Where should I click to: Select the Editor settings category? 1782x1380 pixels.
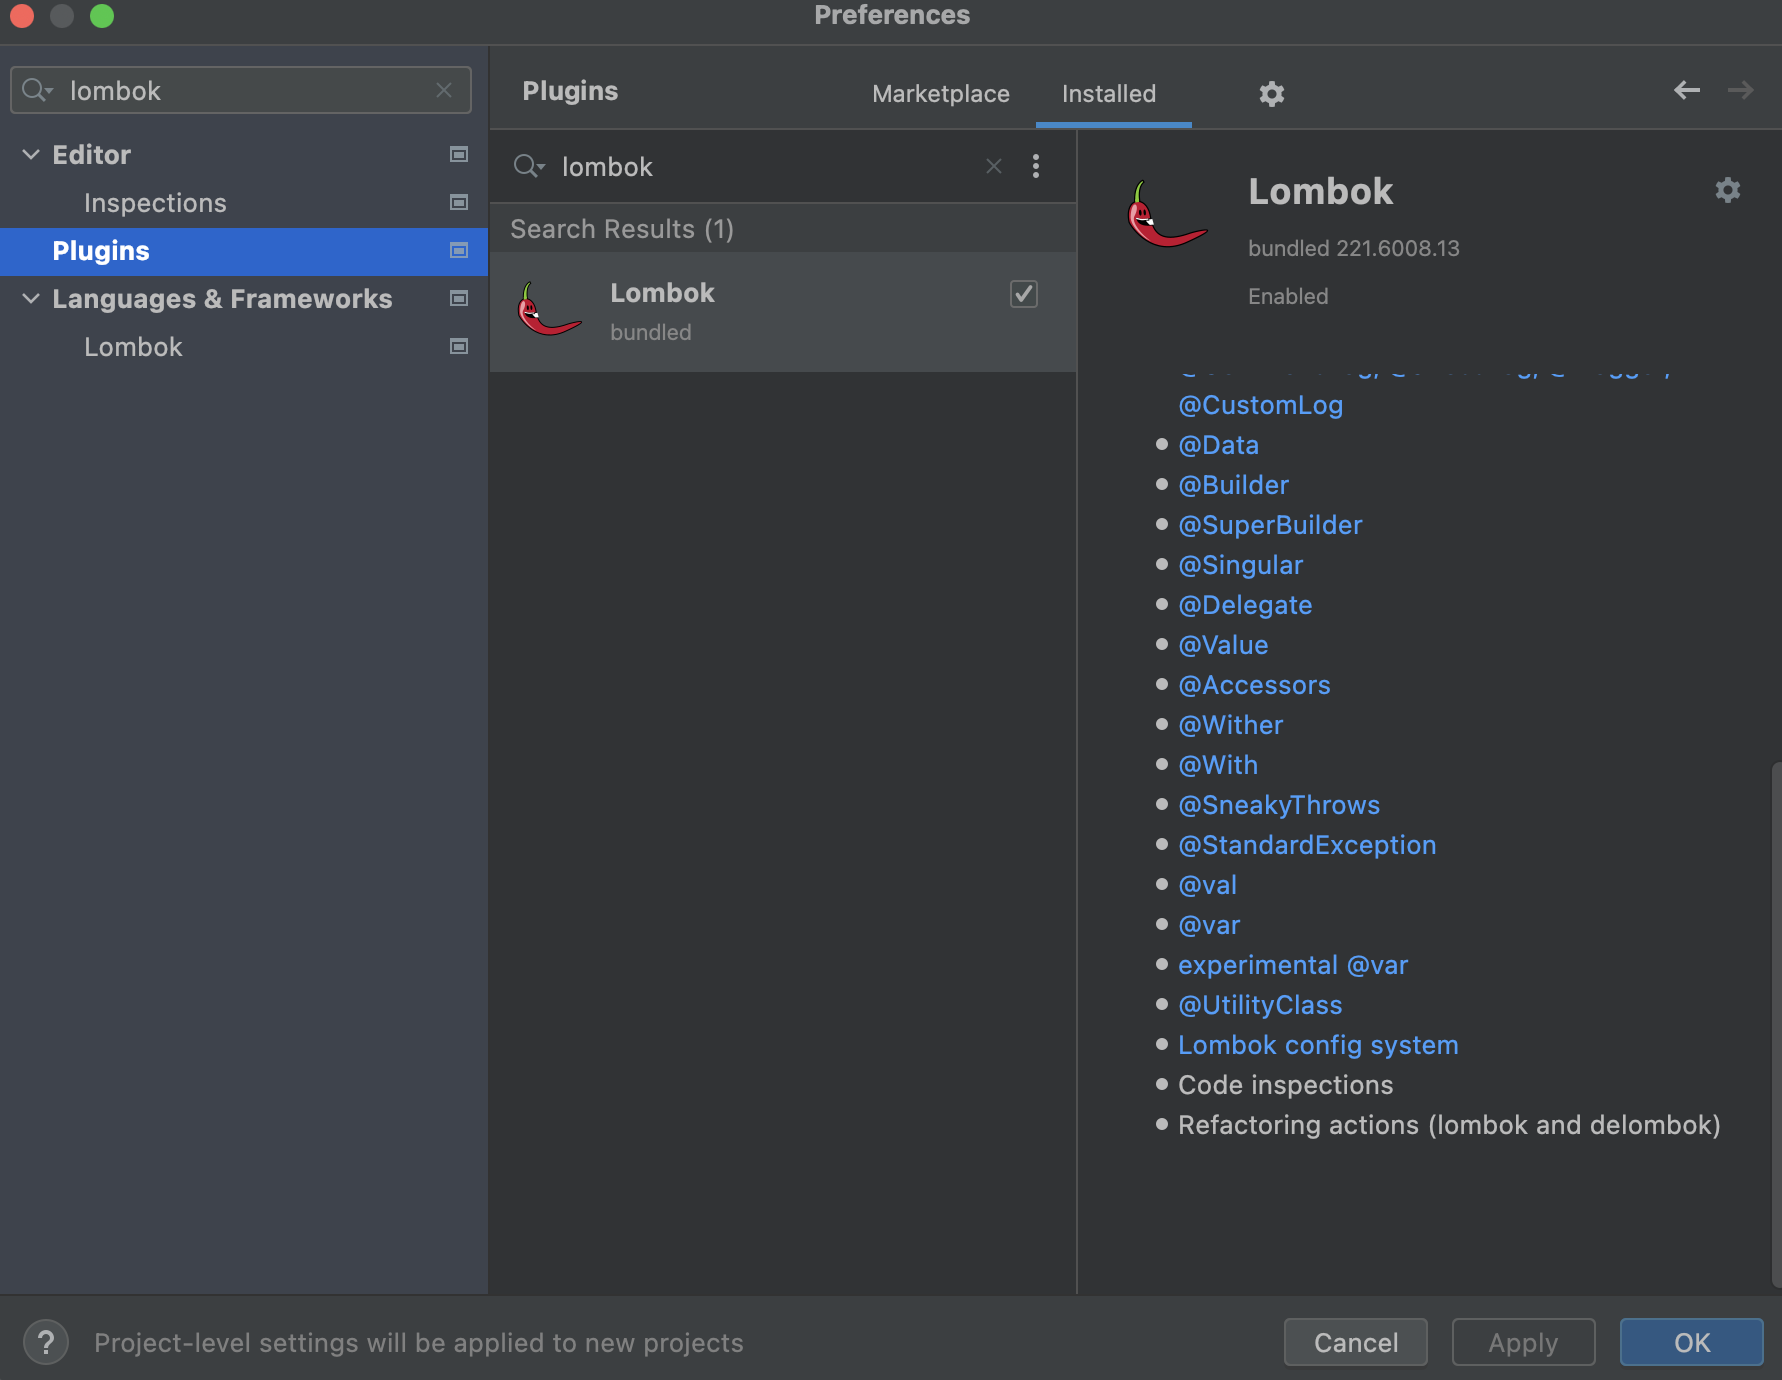pos(92,155)
